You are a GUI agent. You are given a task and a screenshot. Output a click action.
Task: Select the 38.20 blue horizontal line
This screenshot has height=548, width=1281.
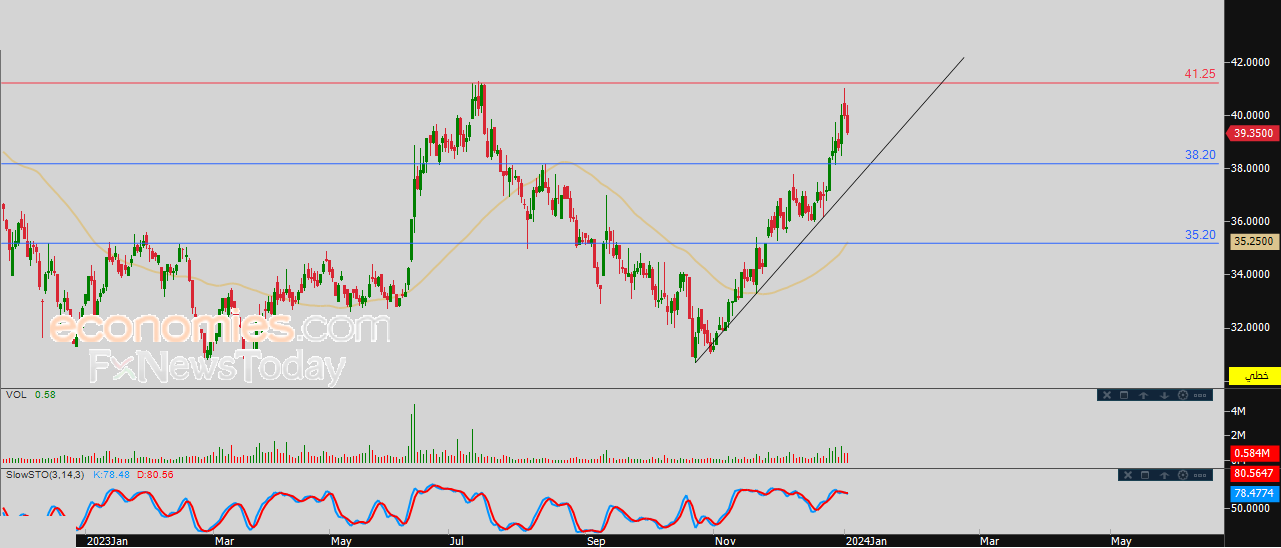pos(600,164)
